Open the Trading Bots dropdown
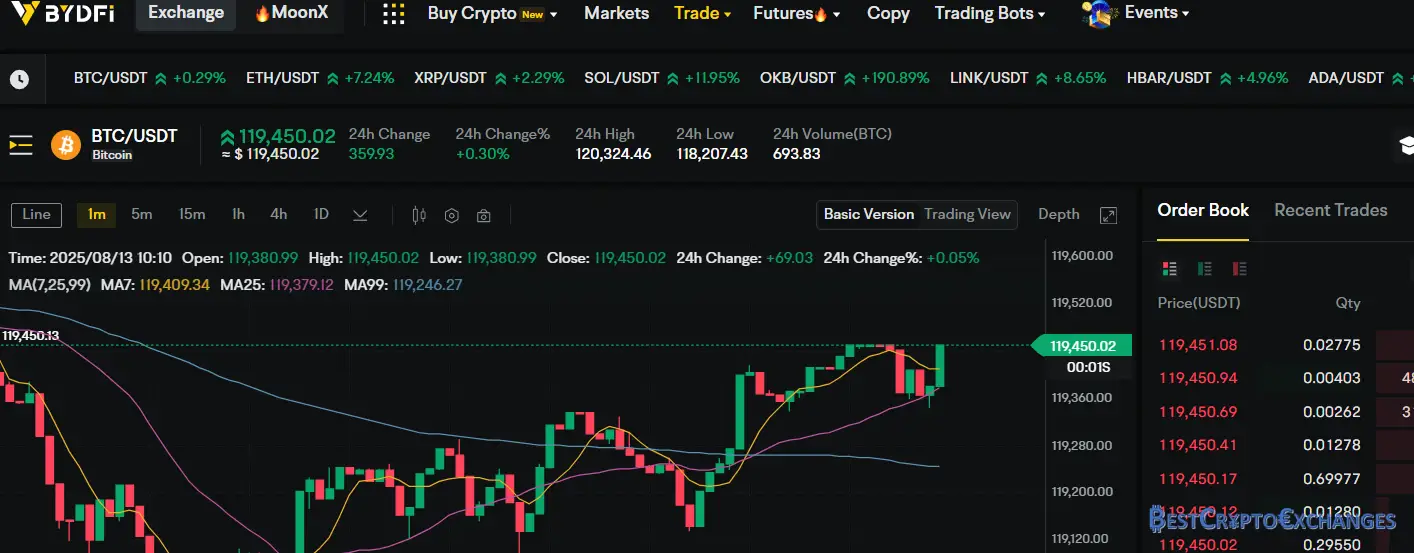 tap(990, 13)
